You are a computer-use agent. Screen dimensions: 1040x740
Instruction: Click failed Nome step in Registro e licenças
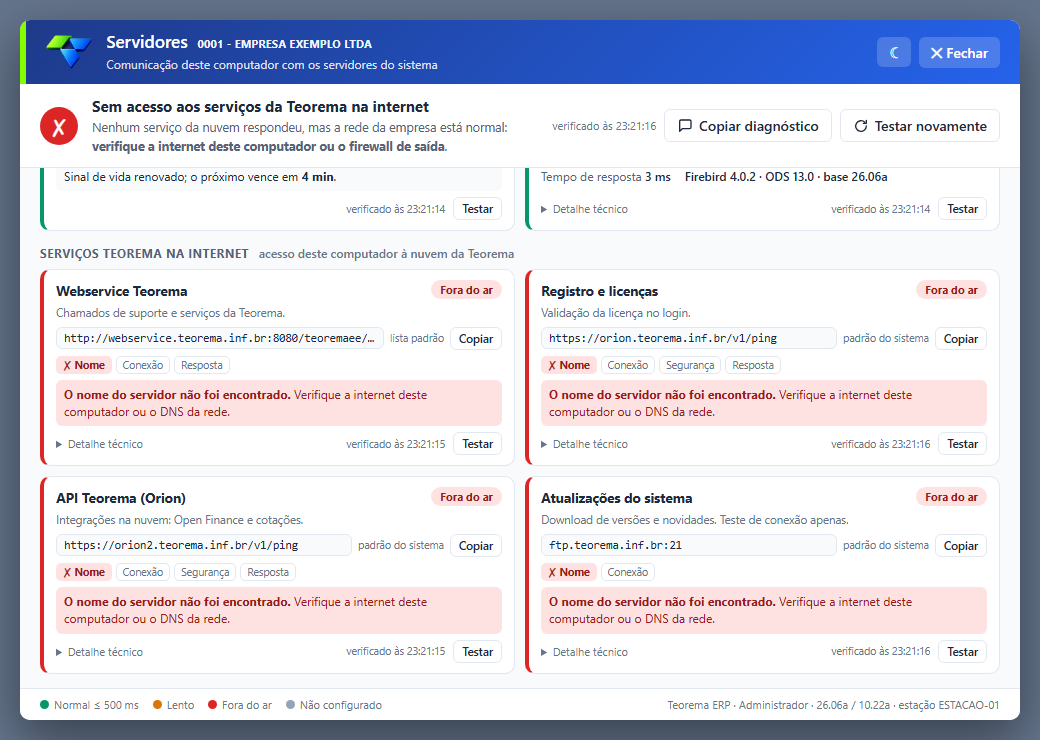coord(568,365)
